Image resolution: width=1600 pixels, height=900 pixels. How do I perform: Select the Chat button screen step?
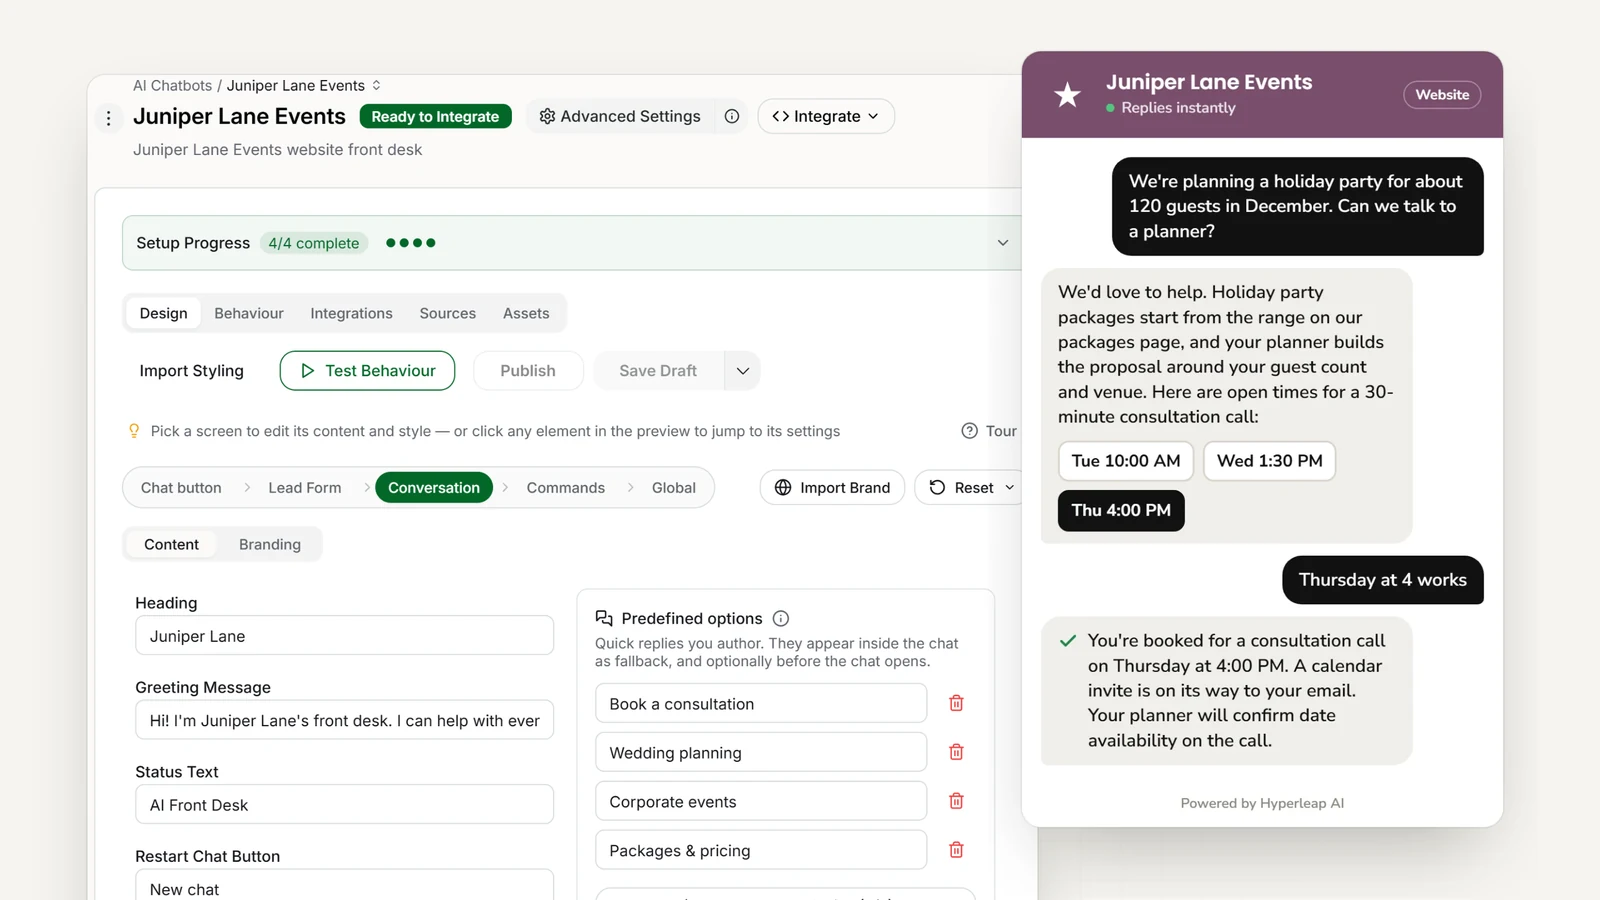[181, 488]
